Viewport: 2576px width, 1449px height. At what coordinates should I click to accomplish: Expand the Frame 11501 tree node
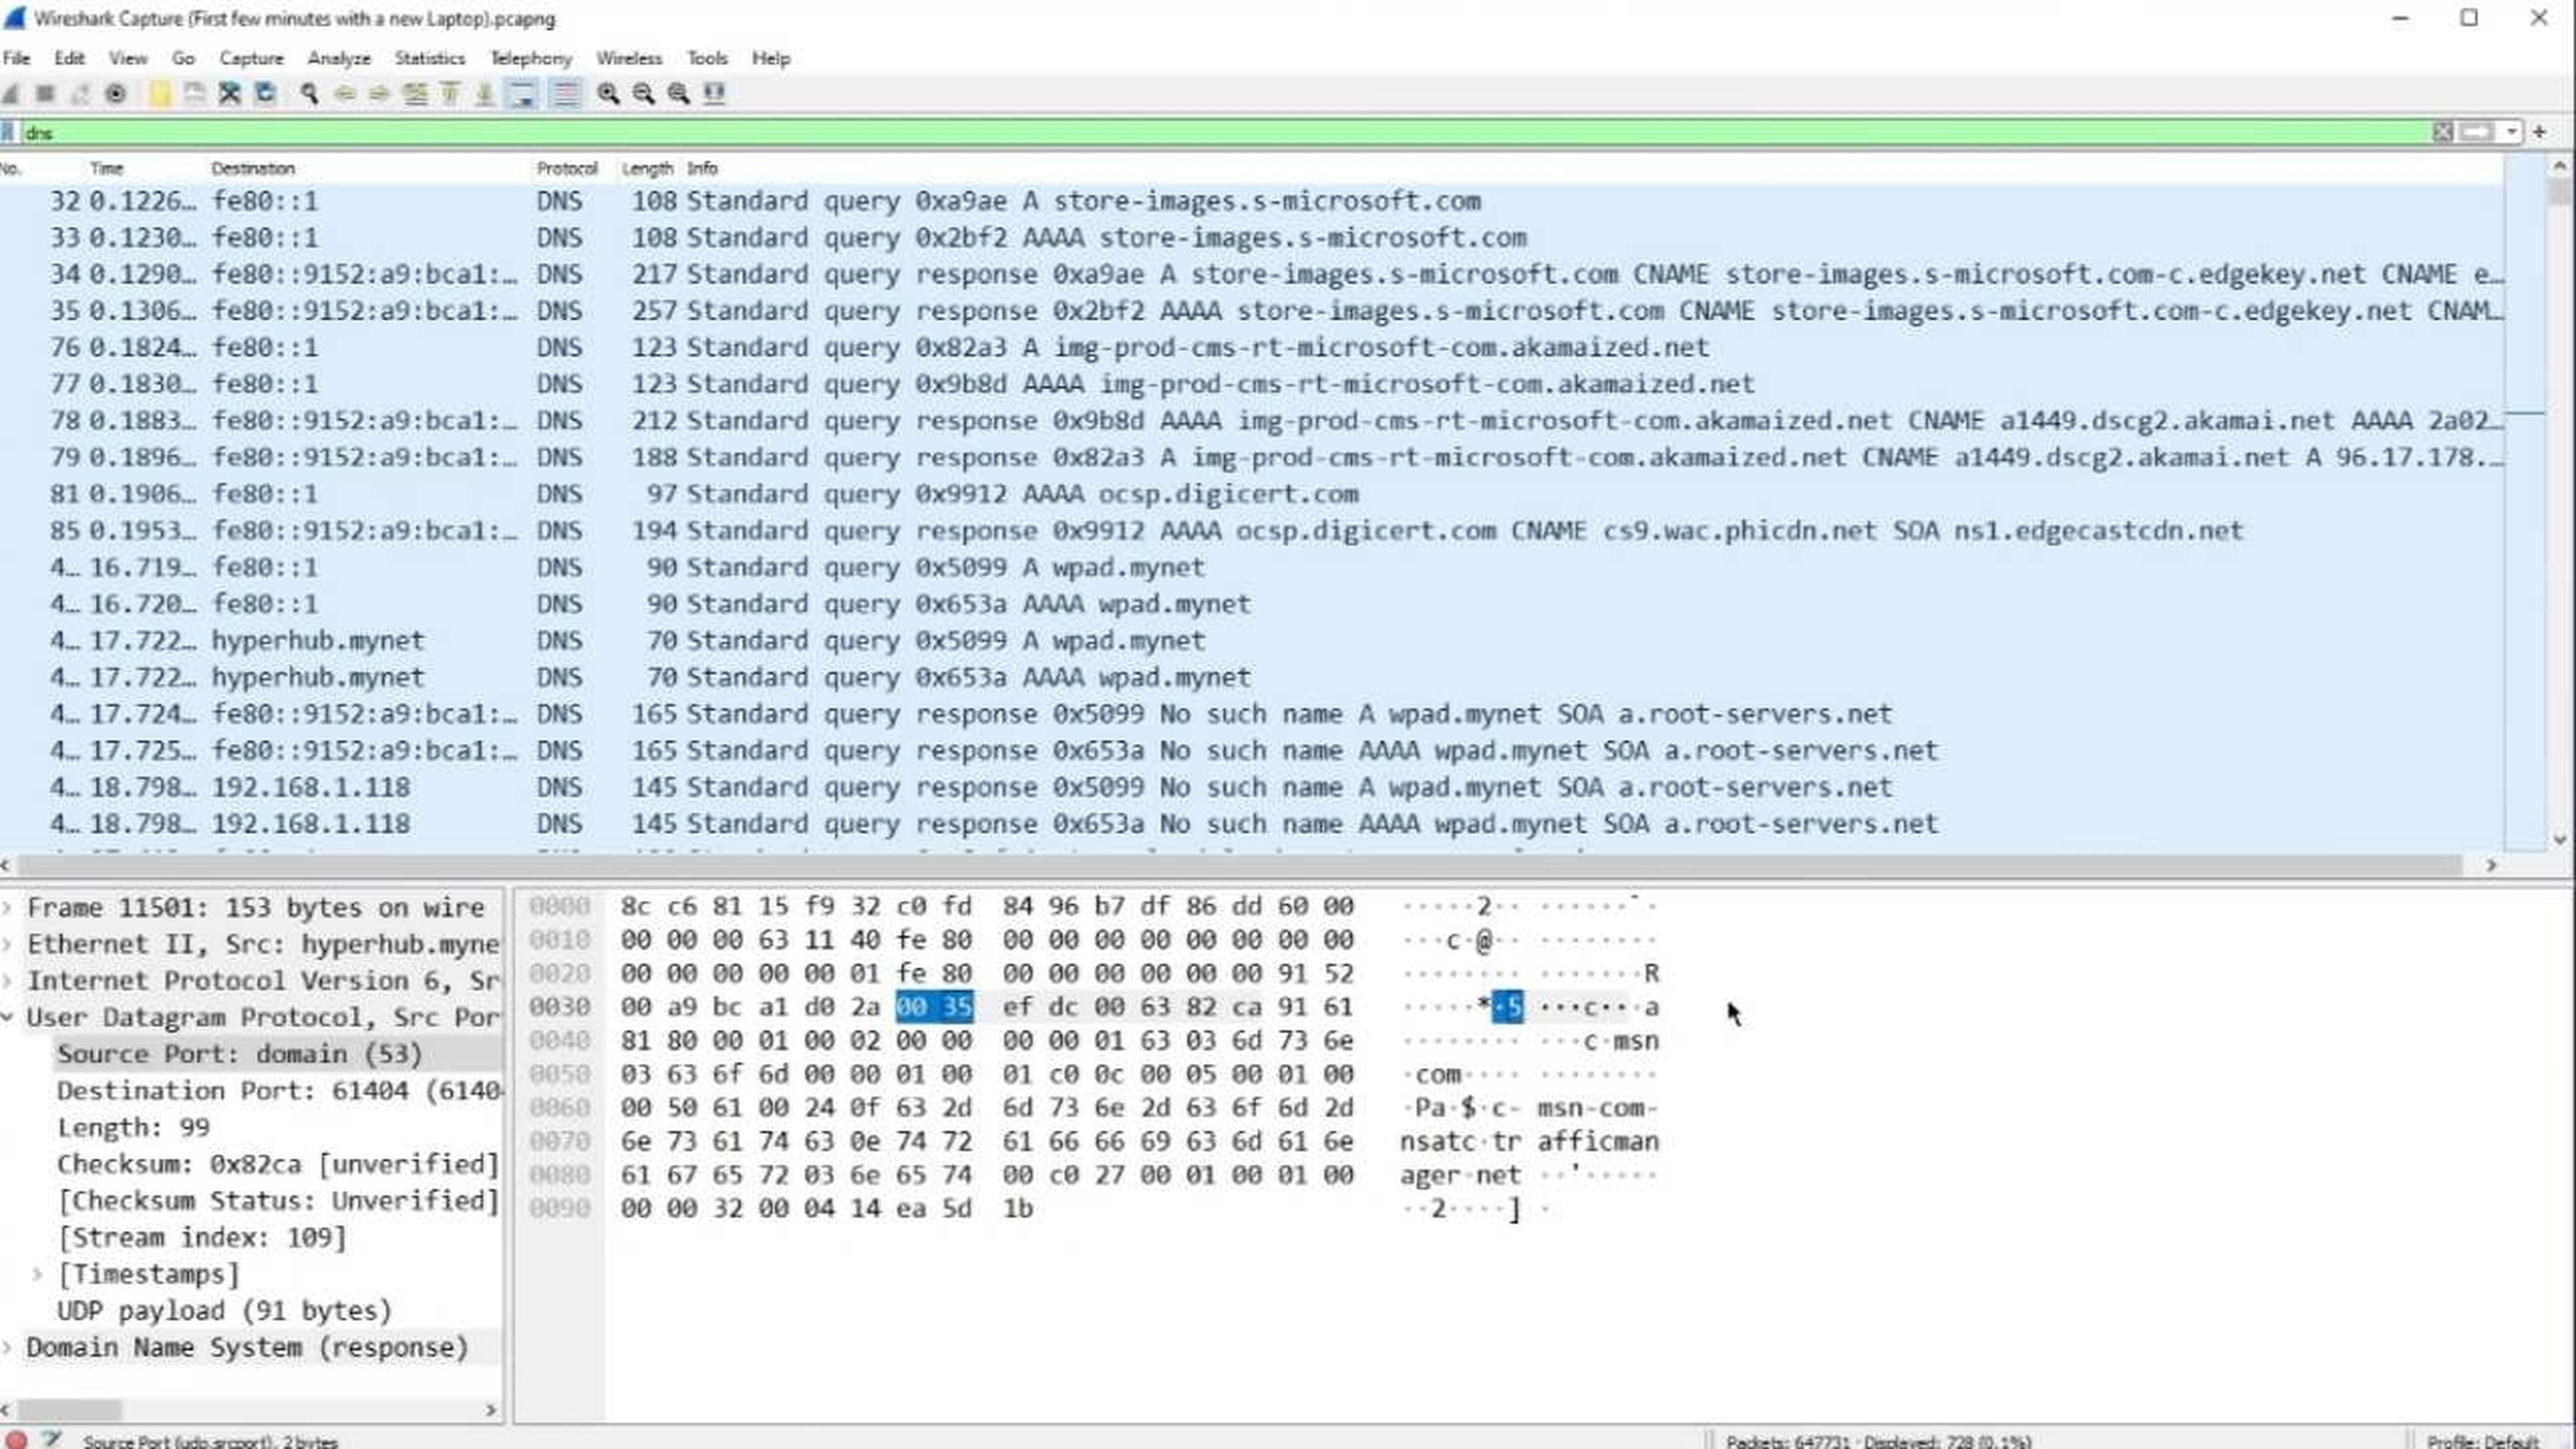8,907
